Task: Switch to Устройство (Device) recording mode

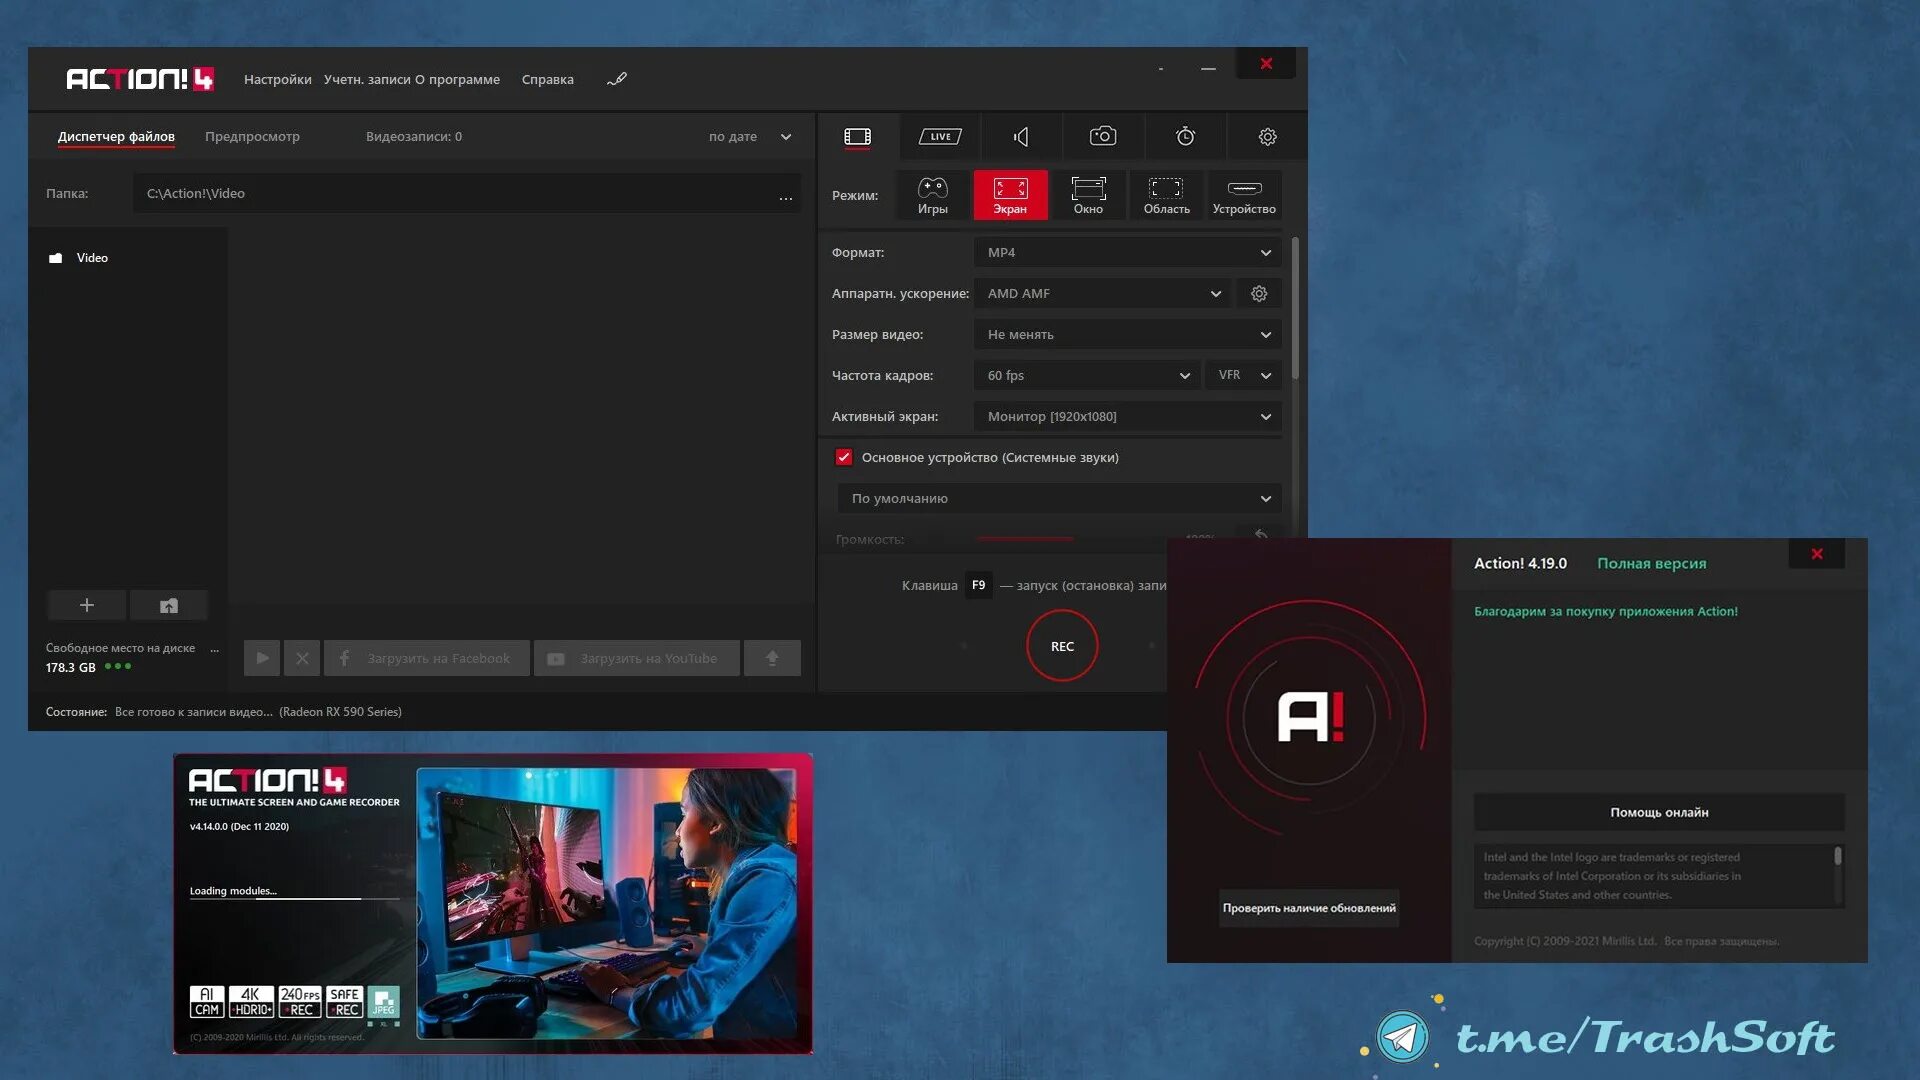Action: point(1242,194)
